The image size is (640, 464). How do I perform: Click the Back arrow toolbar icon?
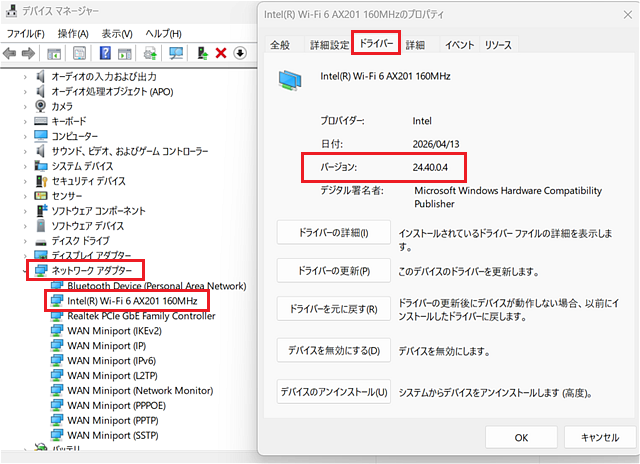[10, 53]
